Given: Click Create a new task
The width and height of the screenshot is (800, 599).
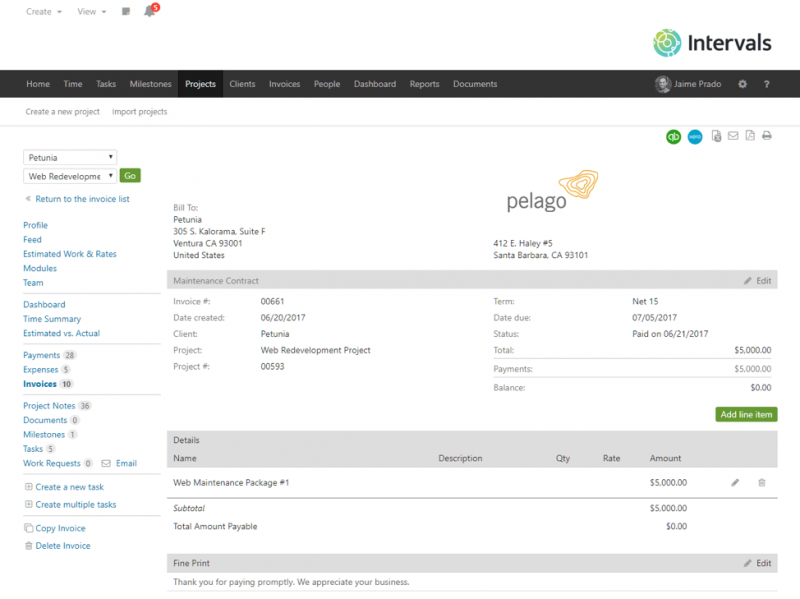Looking at the screenshot, I should pos(69,487).
